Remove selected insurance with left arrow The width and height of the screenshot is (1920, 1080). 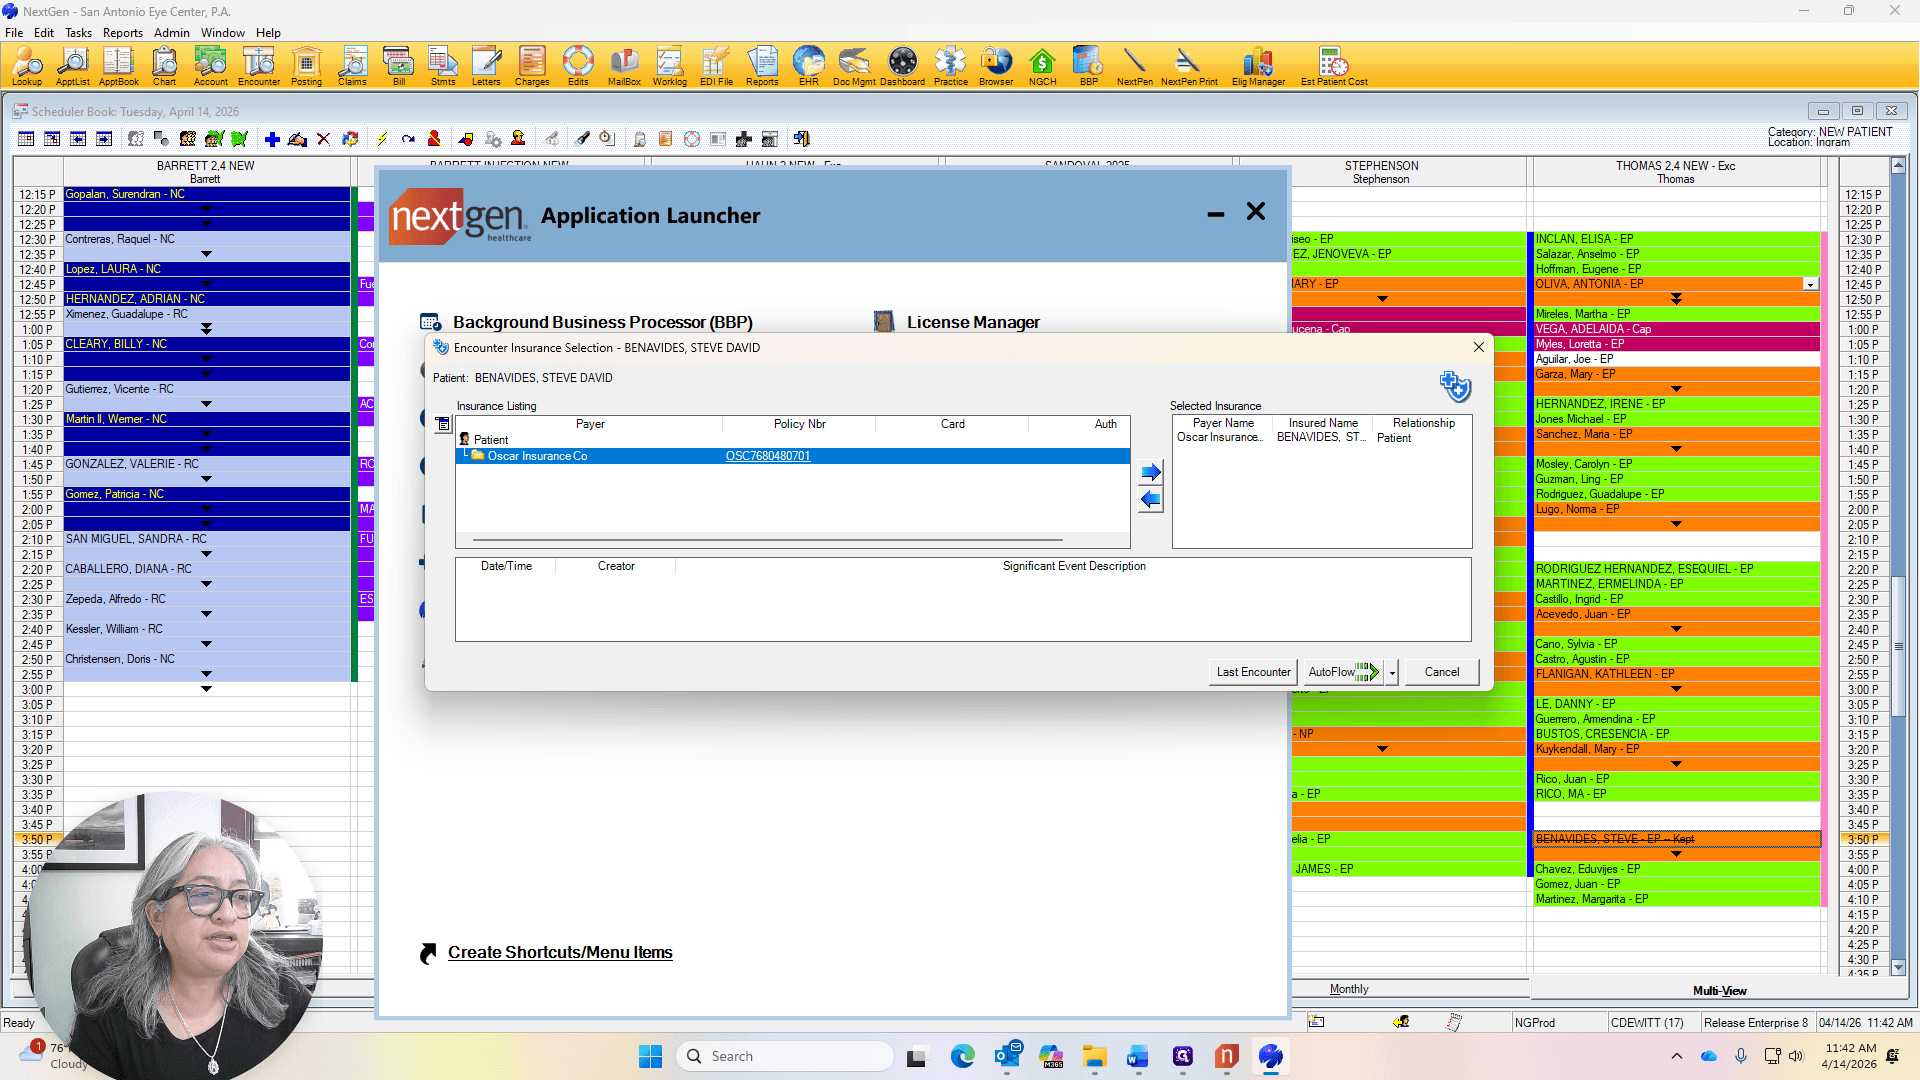click(x=1151, y=500)
